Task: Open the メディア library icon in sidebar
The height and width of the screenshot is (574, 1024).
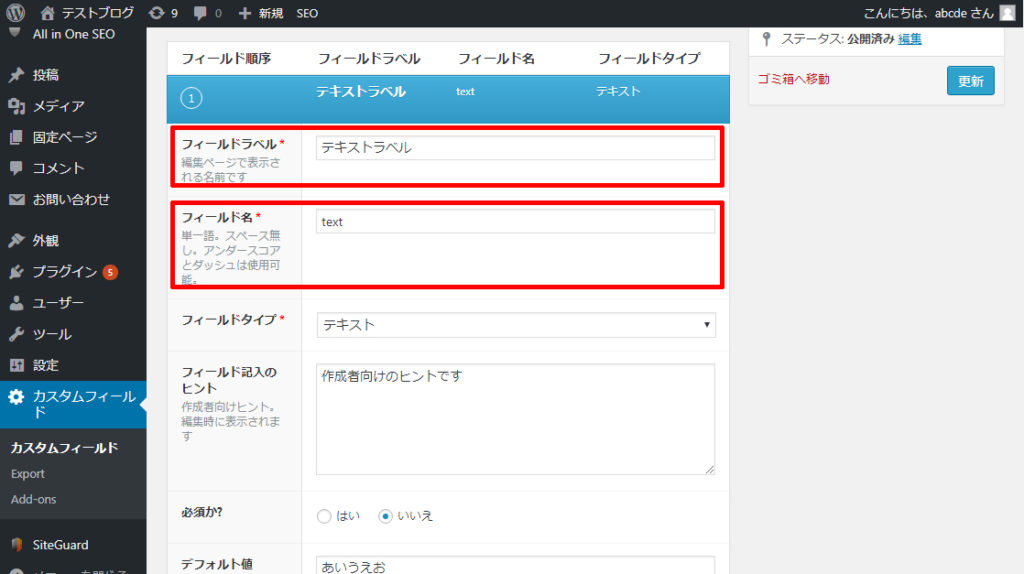Action: (x=16, y=106)
